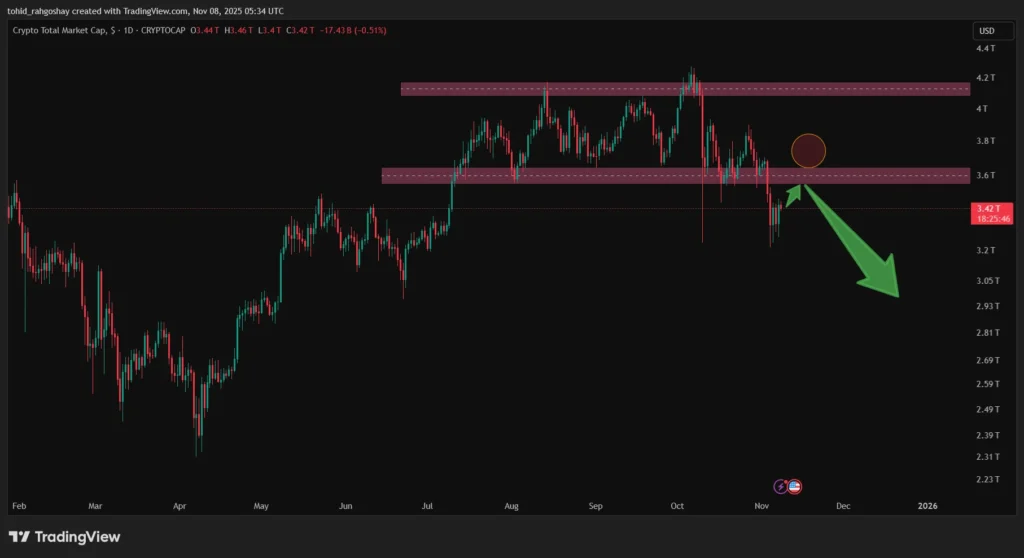The image size is (1024, 558).
Task: Click the 4.2 T price scale label
Action: pos(984,77)
